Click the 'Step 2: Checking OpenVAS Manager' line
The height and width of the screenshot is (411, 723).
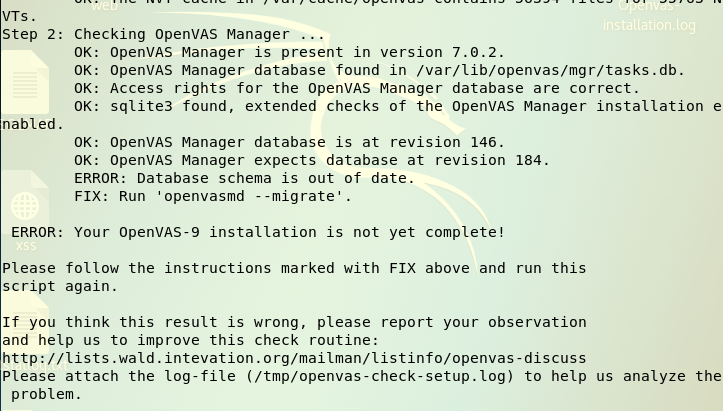click(164, 34)
